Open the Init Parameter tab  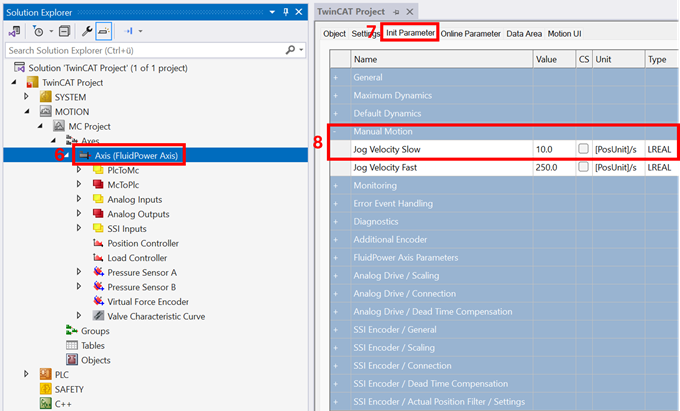(x=410, y=33)
